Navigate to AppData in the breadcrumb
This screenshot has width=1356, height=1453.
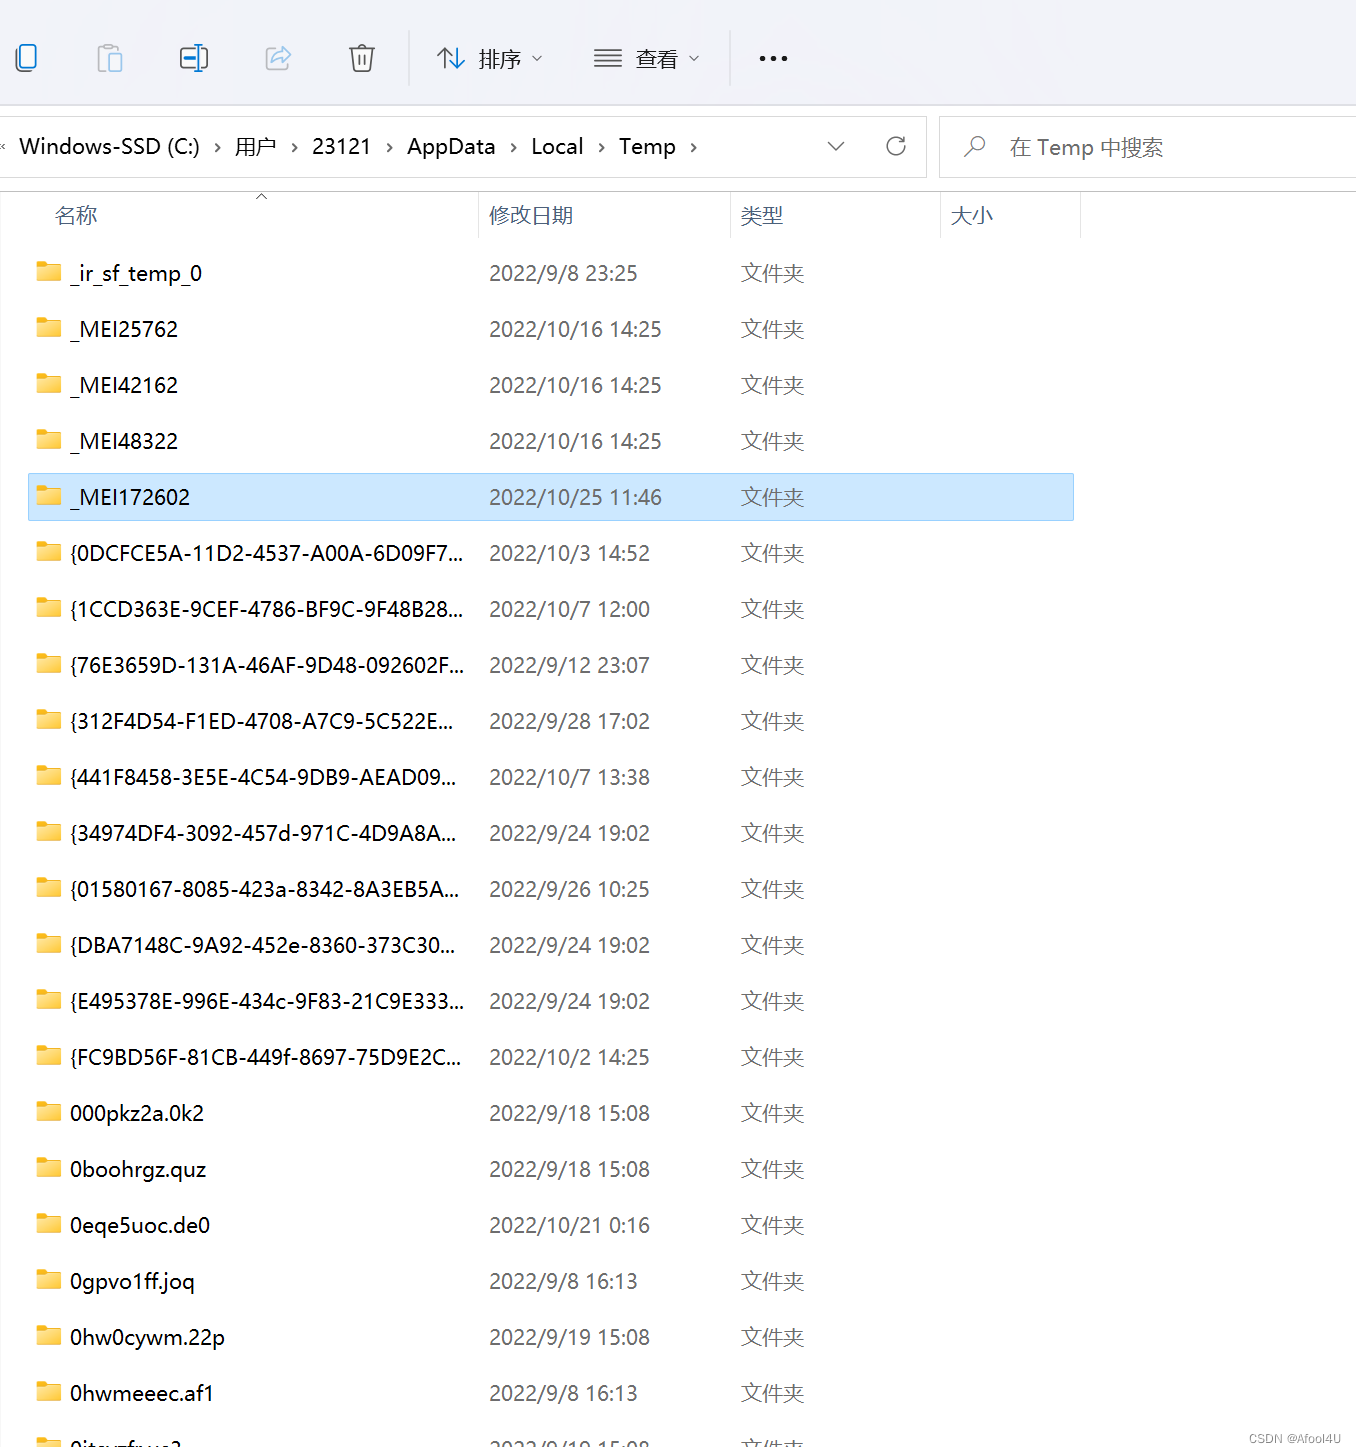(451, 147)
